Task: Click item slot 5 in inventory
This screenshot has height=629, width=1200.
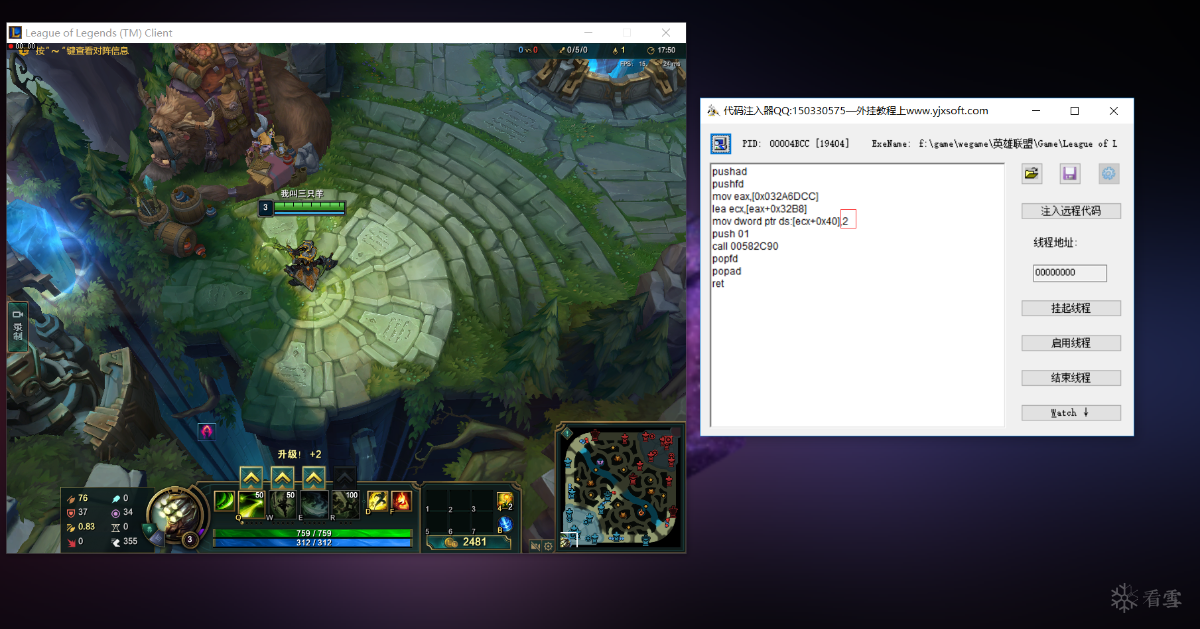Action: pos(435,522)
